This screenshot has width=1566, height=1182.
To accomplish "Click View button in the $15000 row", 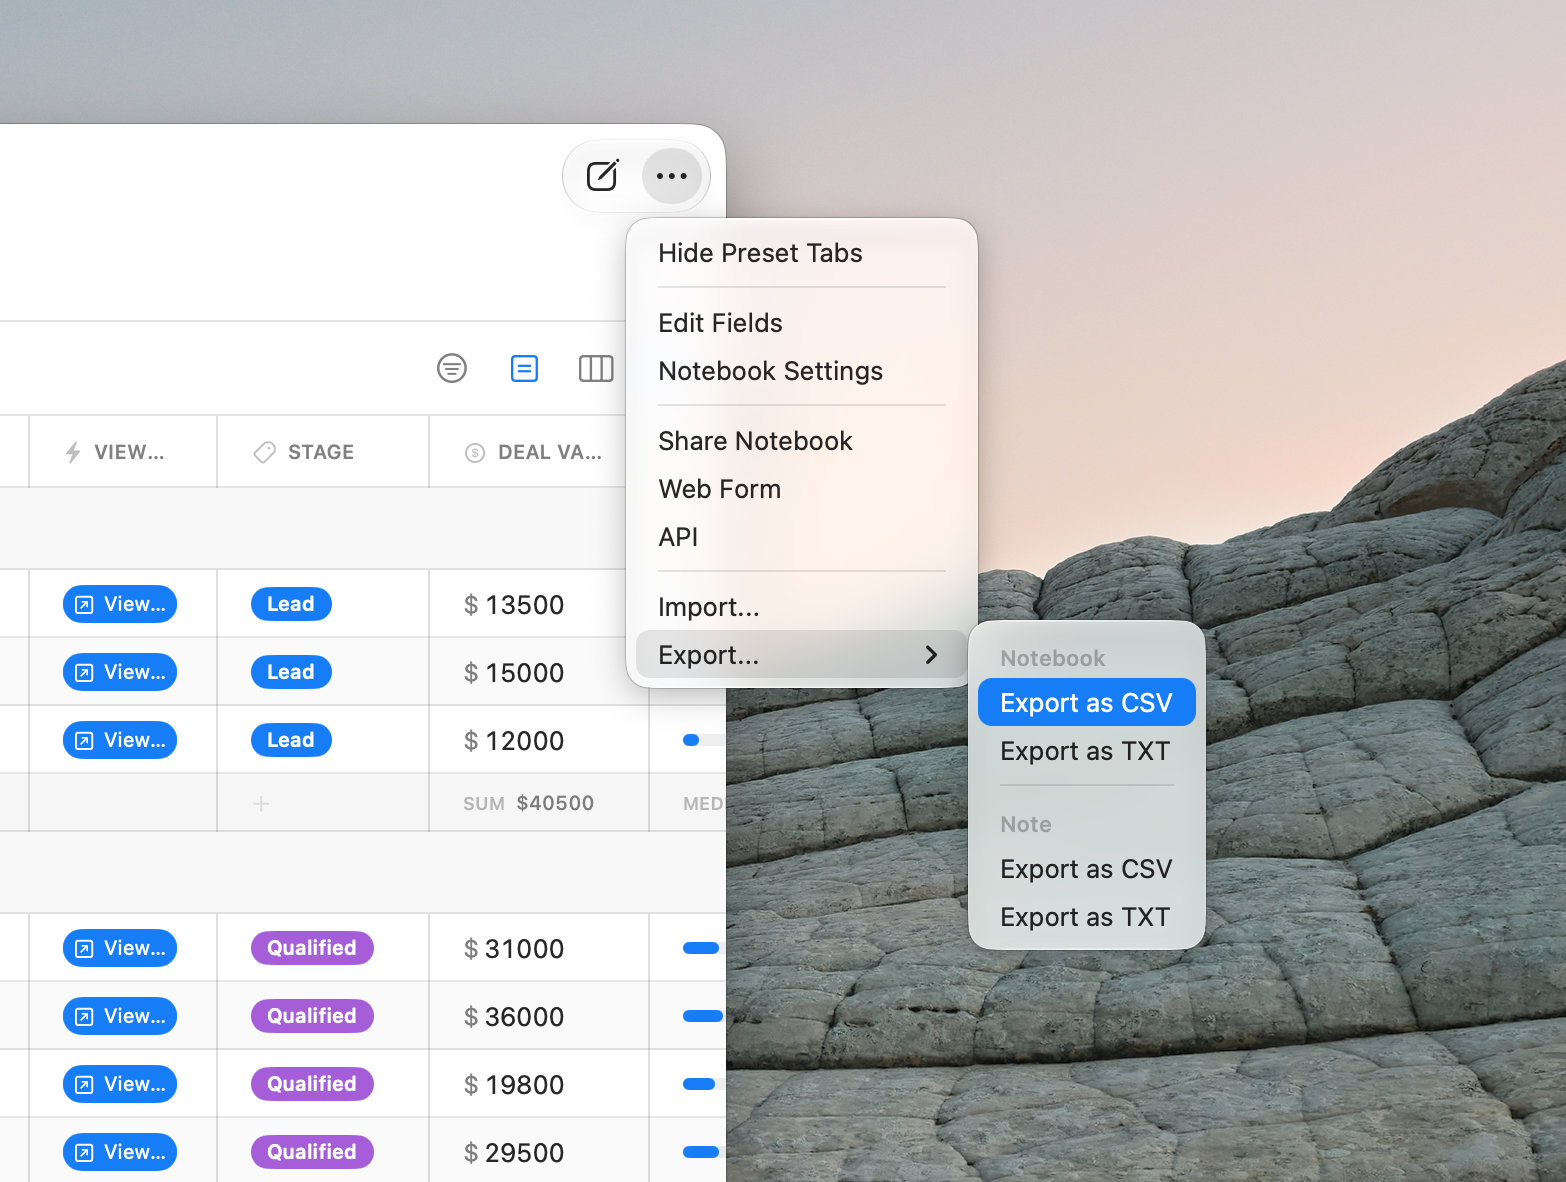I will [x=120, y=672].
